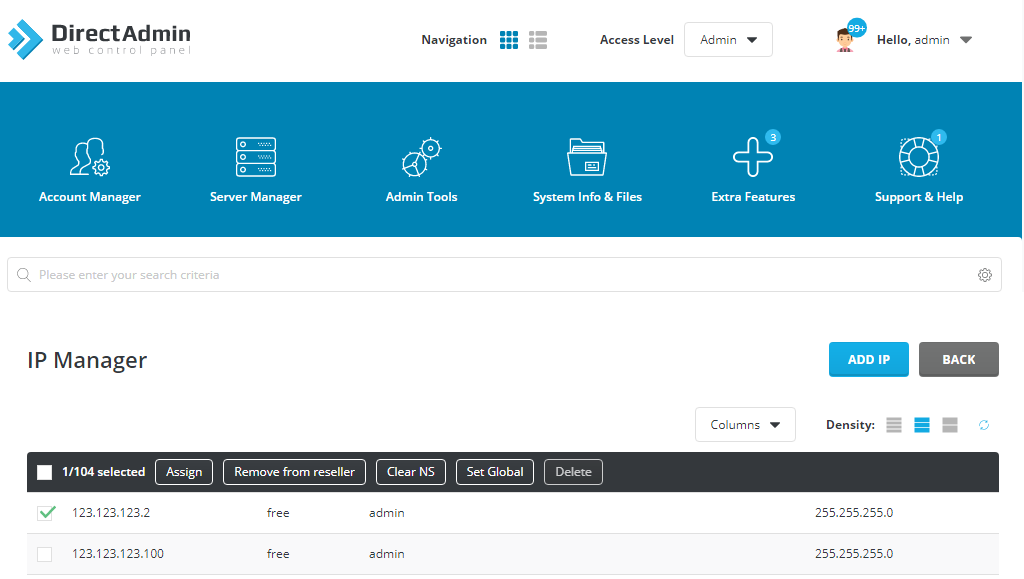Click the Clear NS button
This screenshot has height=579, width=1024.
pyautogui.click(x=411, y=472)
